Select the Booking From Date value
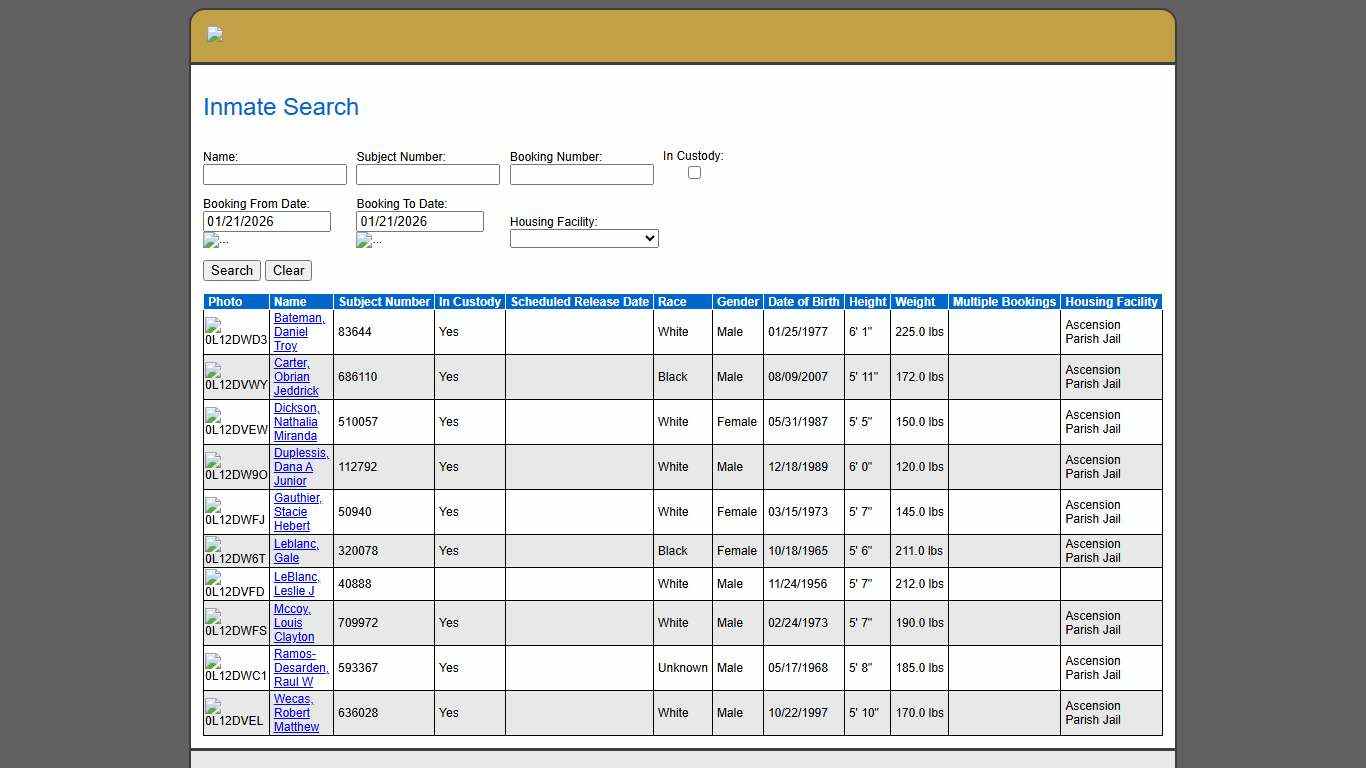1366x768 pixels. pyautogui.click(x=266, y=221)
